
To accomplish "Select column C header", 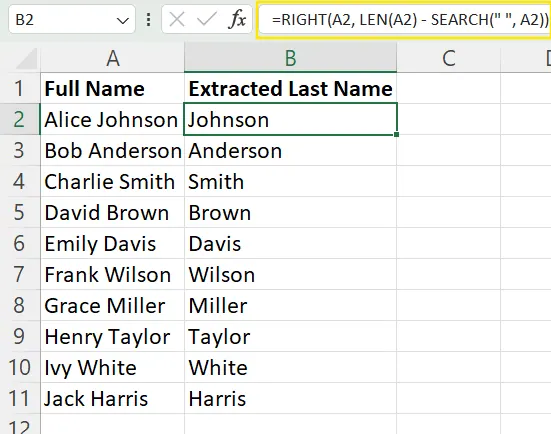I will 449,58.
